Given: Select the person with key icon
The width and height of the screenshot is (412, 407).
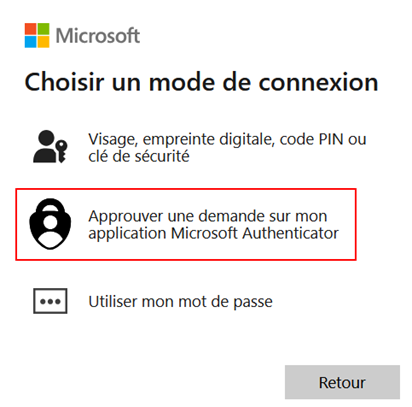Looking at the screenshot, I should 50,147.
